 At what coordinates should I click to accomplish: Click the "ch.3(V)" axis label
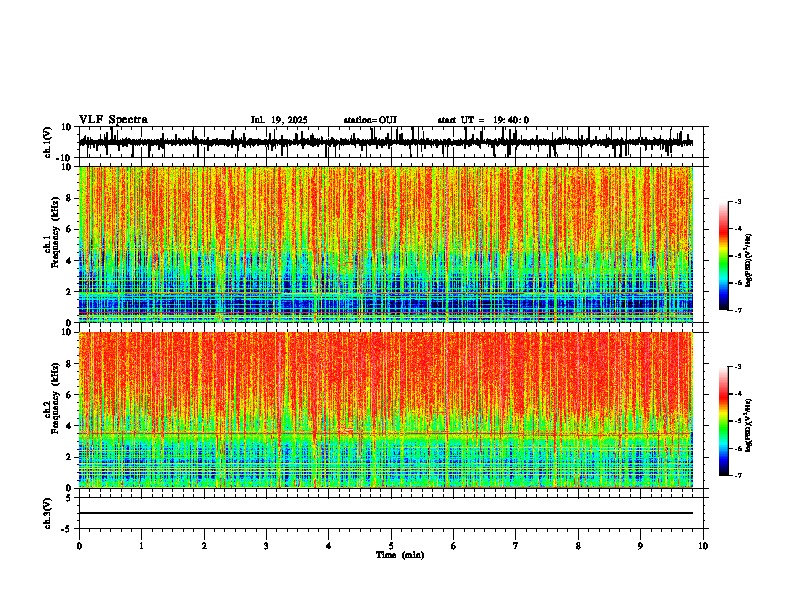[x=48, y=514]
